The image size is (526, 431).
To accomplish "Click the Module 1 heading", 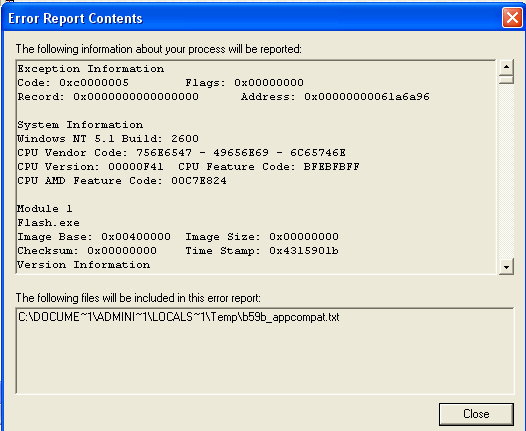I will [x=45, y=209].
